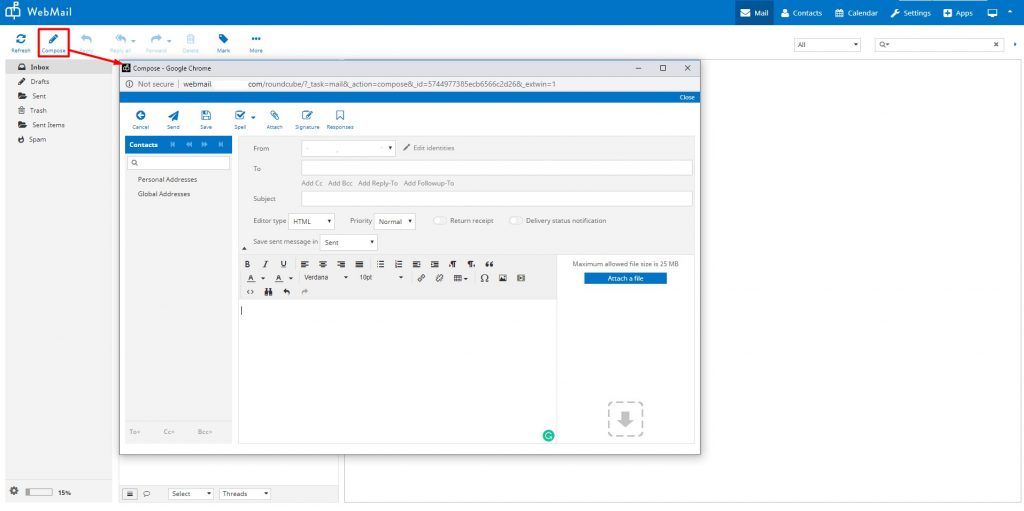Click the disk usage quota bar
This screenshot has height=511, width=1024.
pyautogui.click(x=39, y=492)
